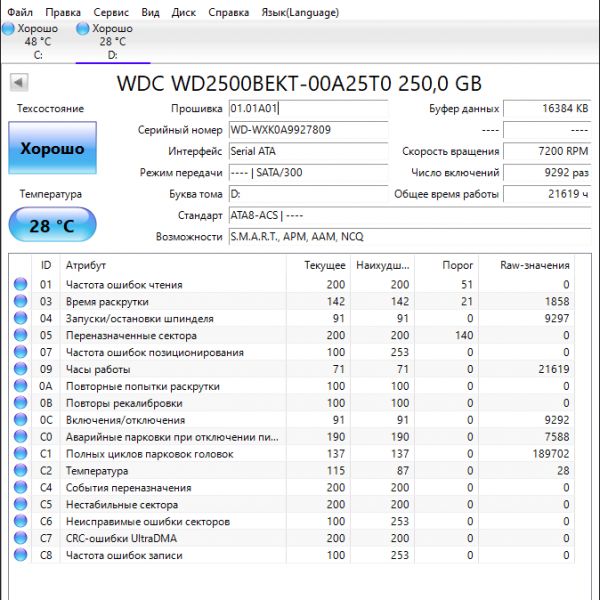Click the Хорошо health status button
This screenshot has height=600, width=600.
[x=52, y=148]
